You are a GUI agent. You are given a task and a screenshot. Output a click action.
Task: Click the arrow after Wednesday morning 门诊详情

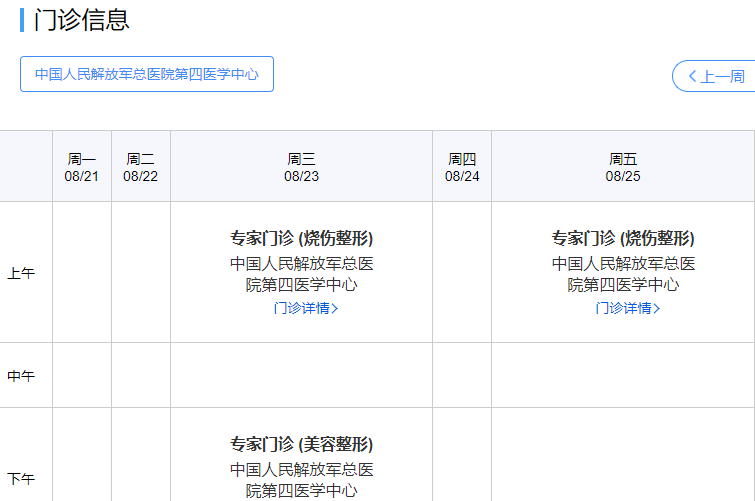click(x=335, y=308)
